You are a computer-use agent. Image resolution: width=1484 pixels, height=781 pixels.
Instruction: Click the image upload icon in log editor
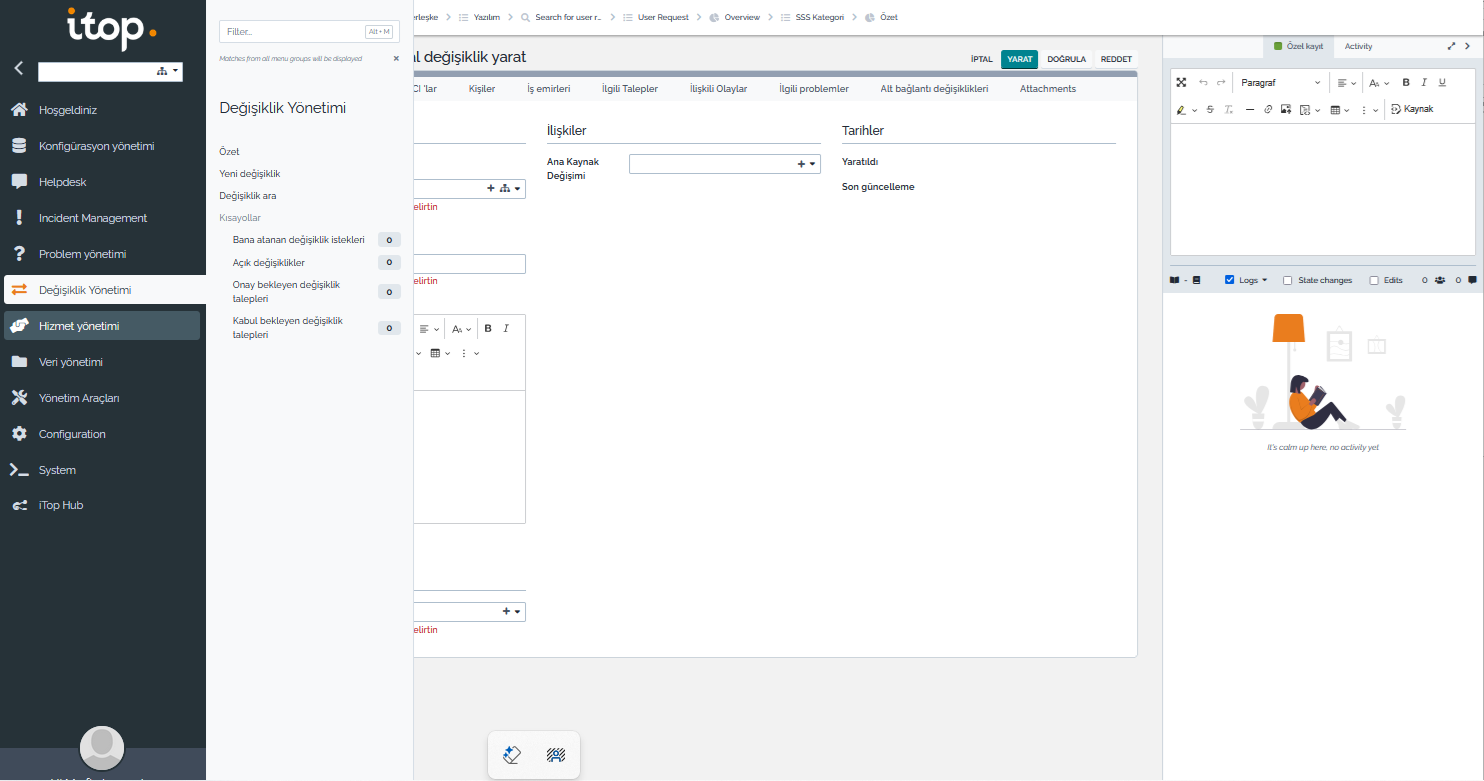[x=1286, y=109]
